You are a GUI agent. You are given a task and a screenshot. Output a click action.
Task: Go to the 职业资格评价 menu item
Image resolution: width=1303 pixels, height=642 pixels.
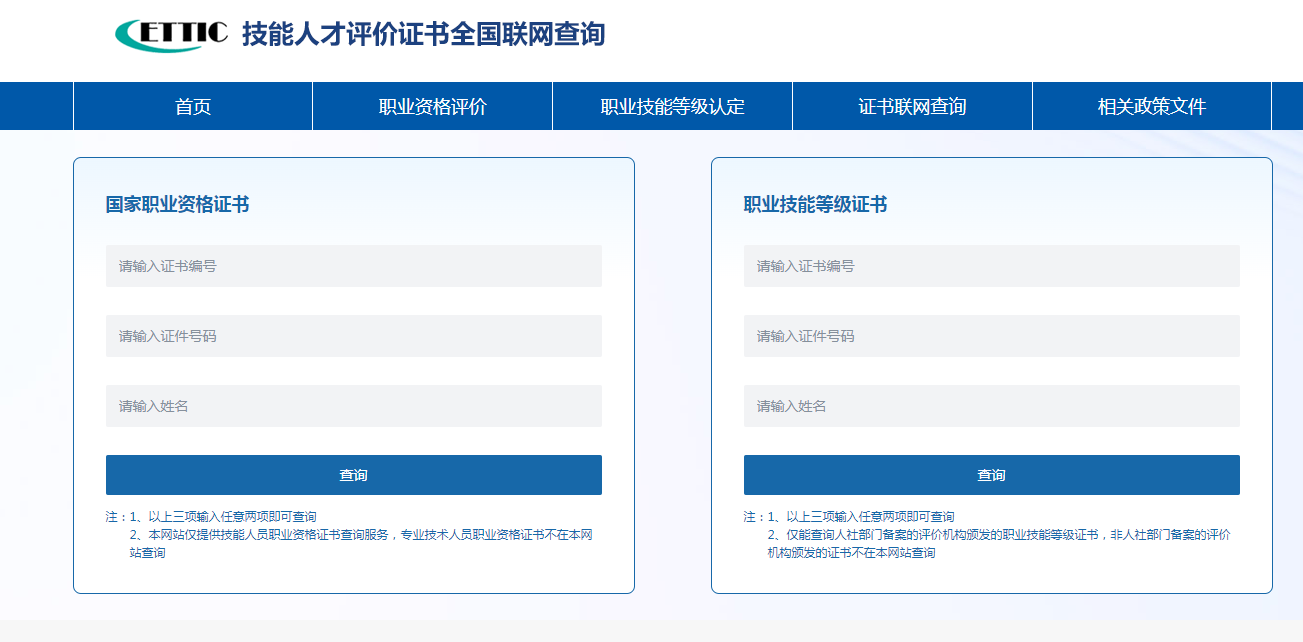(432, 107)
